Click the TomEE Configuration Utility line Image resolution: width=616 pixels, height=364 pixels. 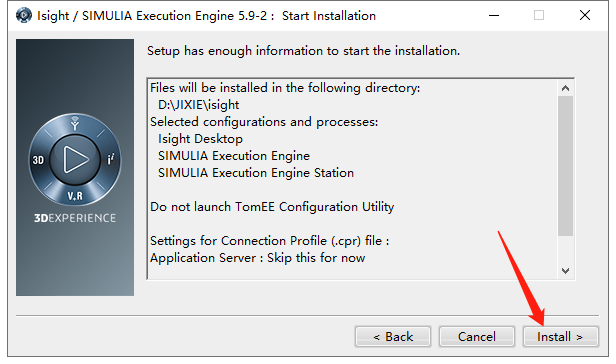(x=272, y=207)
